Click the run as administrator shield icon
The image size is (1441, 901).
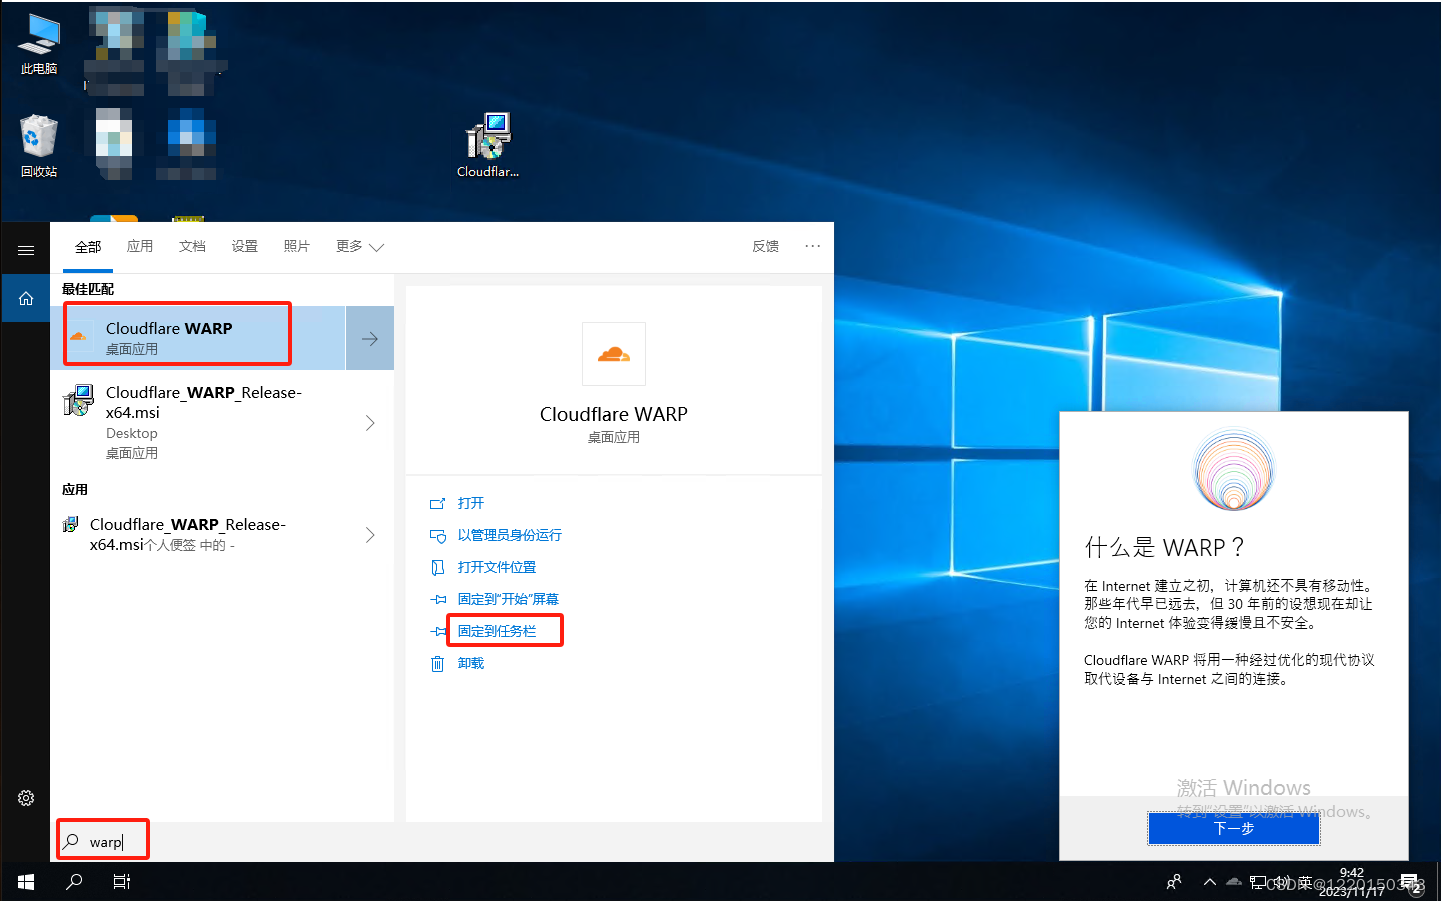tap(437, 535)
